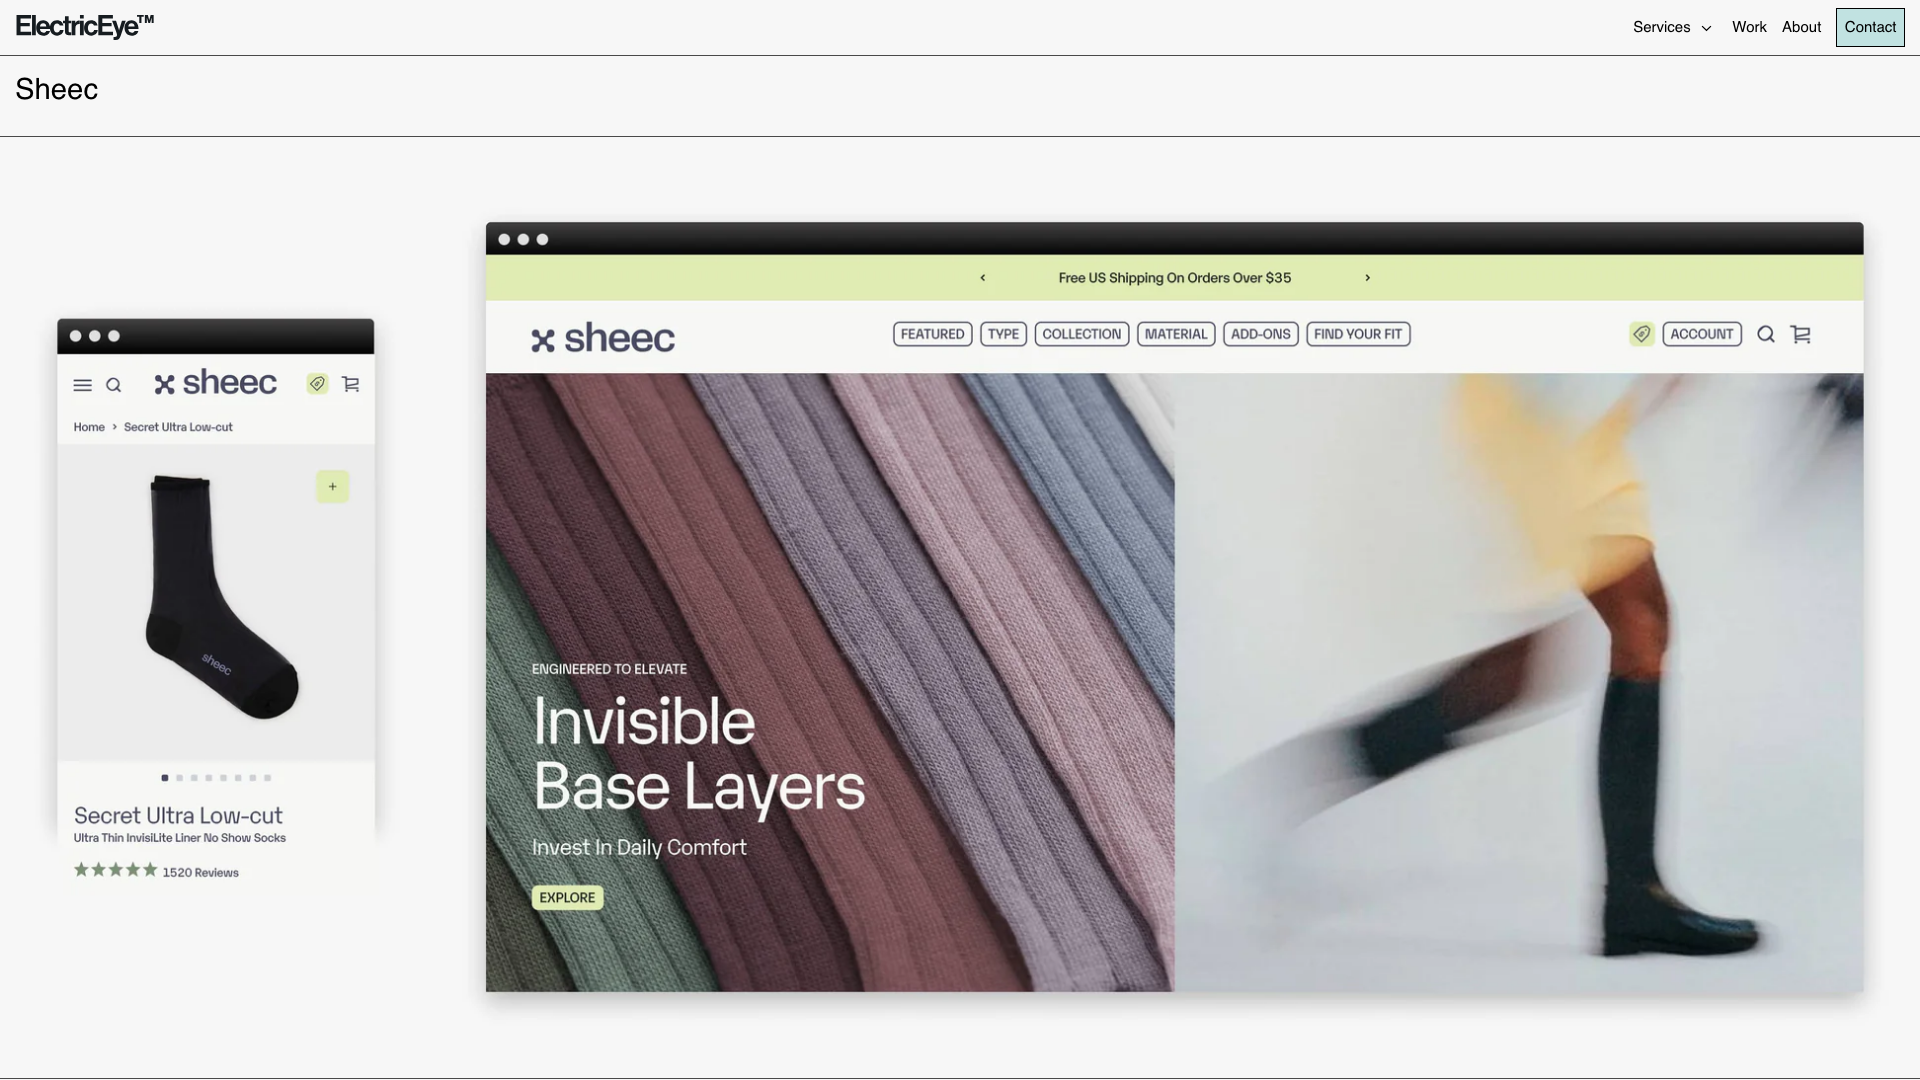Click the 'ENGINEERED TO ELEVATE' label
This screenshot has height=1080, width=1920.
click(609, 669)
